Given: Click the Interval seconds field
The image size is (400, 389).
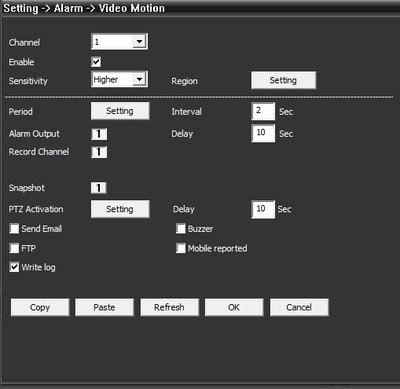Looking at the screenshot, I should [x=263, y=111].
